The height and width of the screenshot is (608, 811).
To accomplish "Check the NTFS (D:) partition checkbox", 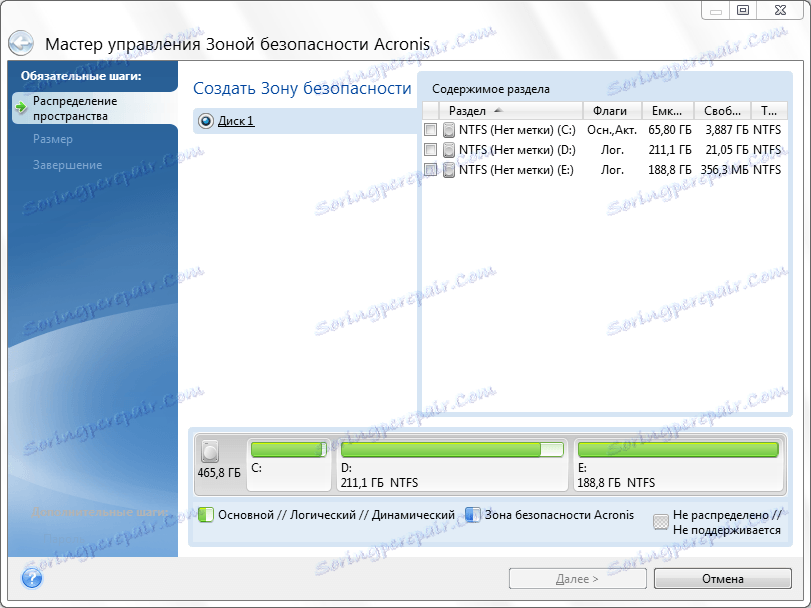I will click(430, 149).
